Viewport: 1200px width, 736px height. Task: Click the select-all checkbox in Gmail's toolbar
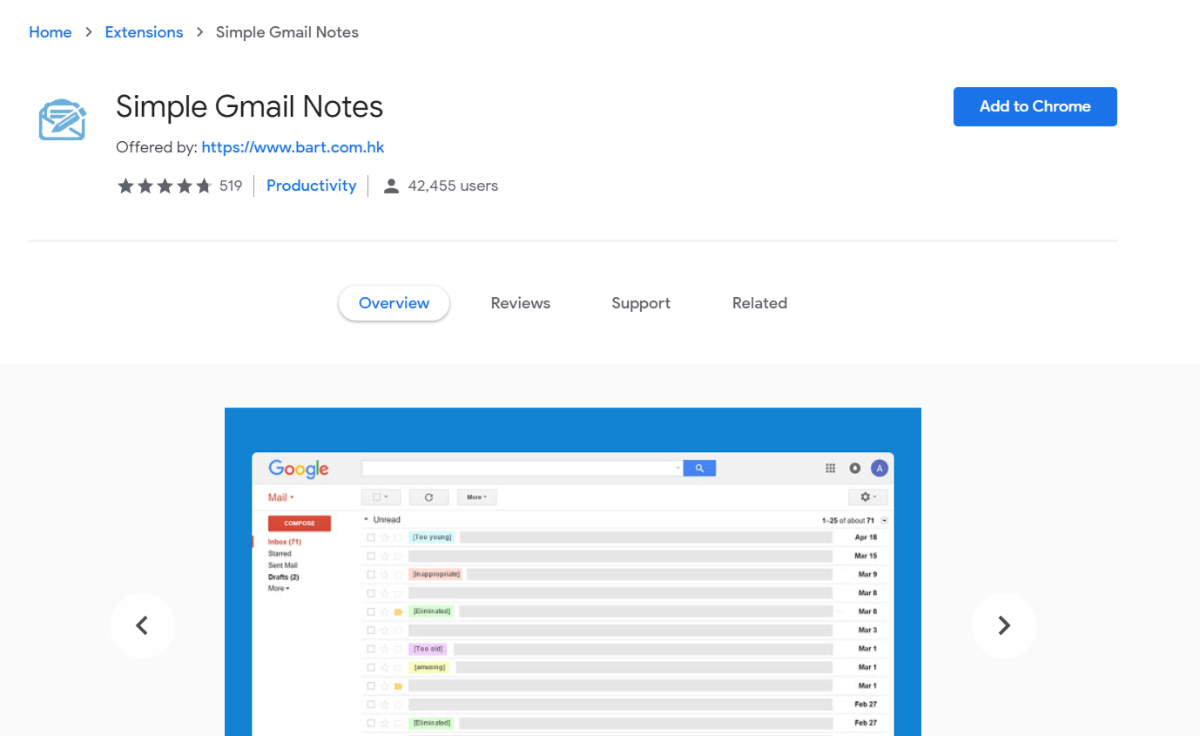point(374,497)
